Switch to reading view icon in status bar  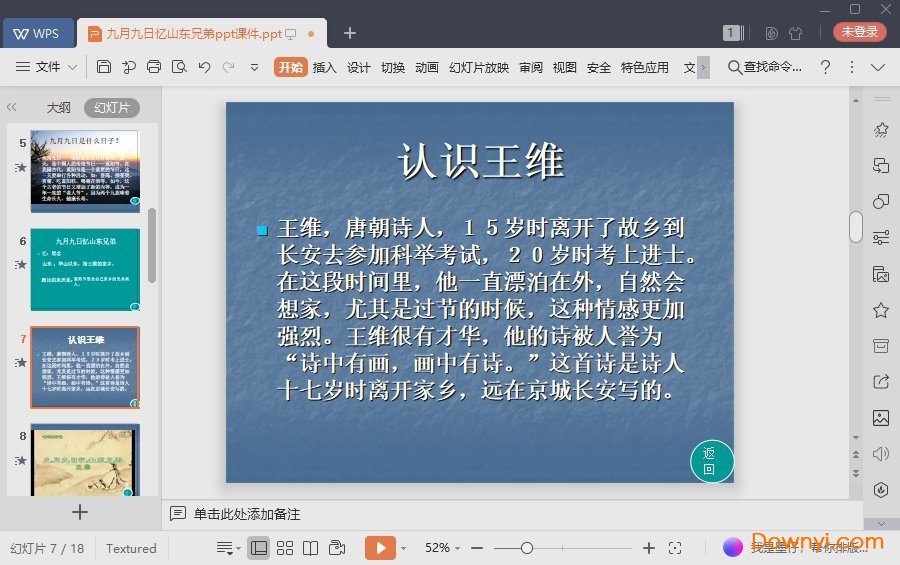tap(311, 548)
